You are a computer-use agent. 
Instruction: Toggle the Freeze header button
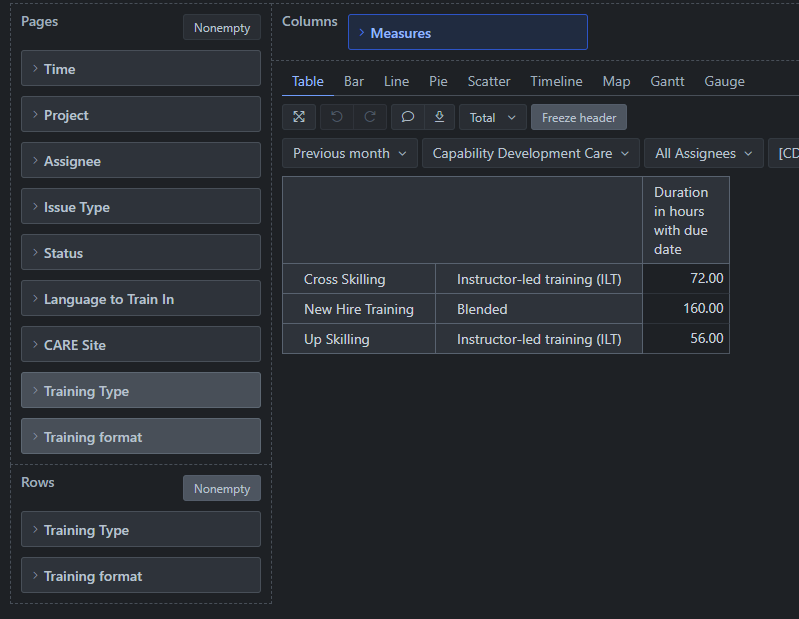tap(579, 117)
